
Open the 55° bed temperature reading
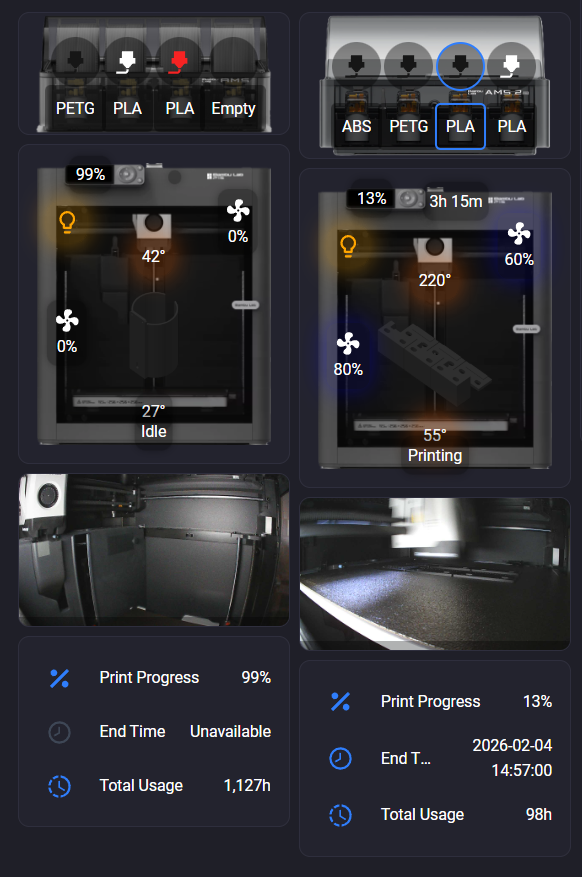434,435
